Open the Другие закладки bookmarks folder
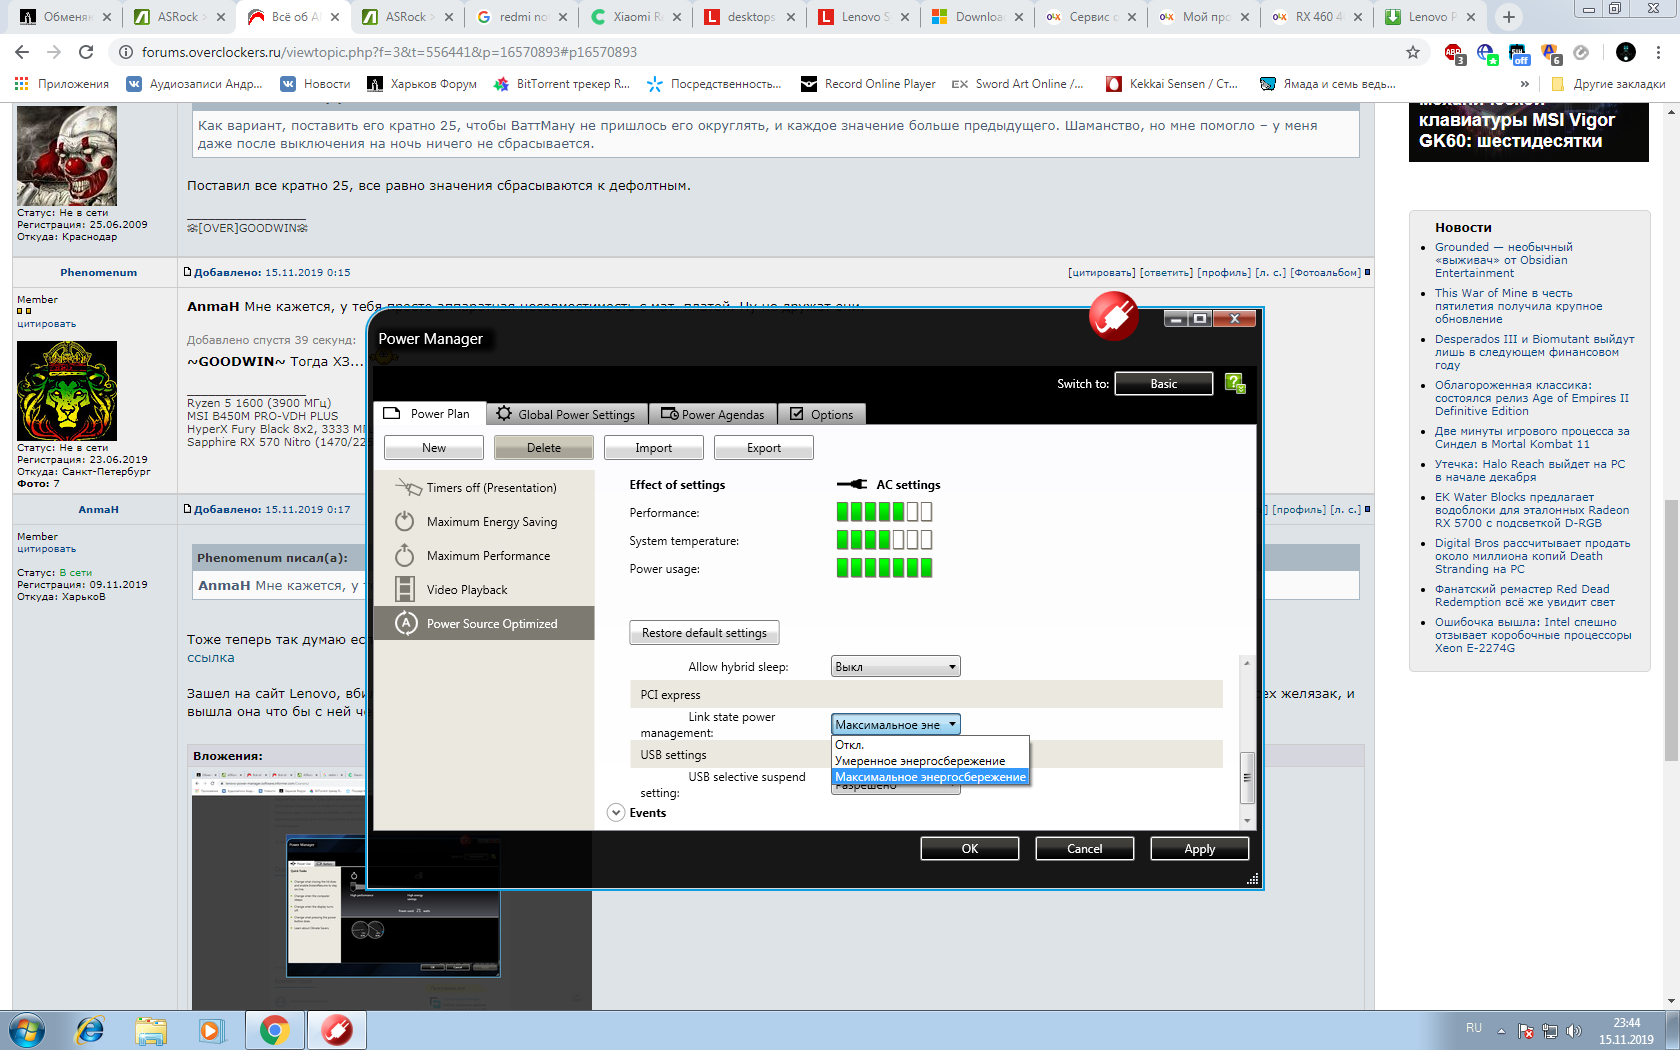Image resolution: width=1680 pixels, height=1050 pixels. coord(1609,84)
